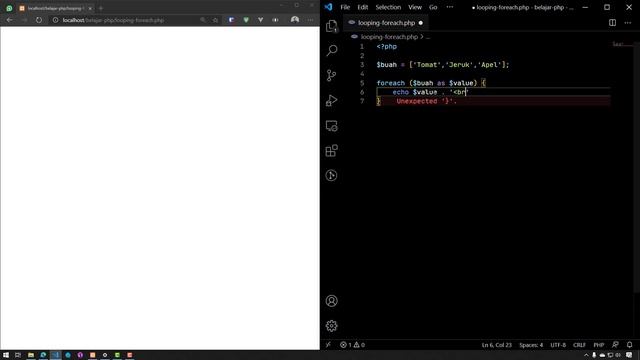This screenshot has height=360, width=640.
Task: Open the File menu
Action: pos(345,7)
